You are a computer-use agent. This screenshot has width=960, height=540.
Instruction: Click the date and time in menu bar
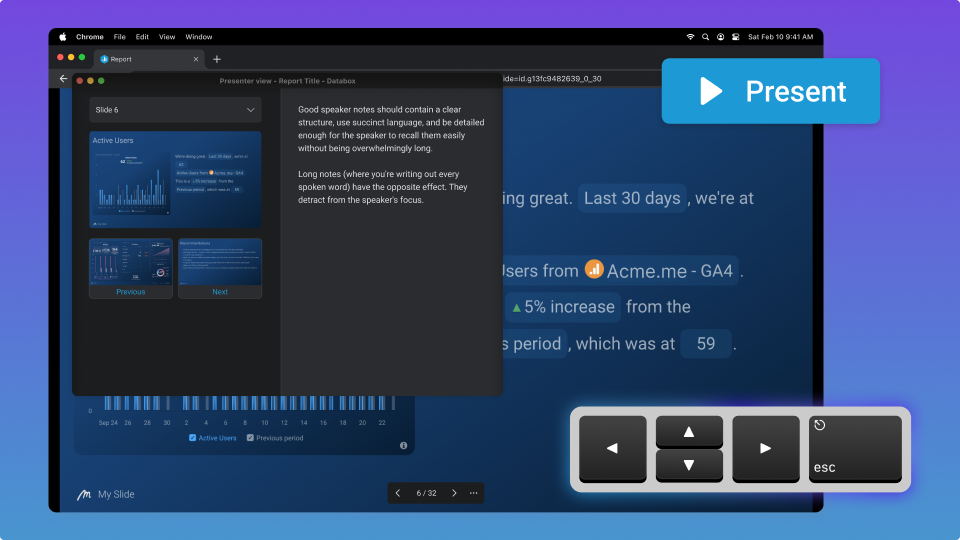pyautogui.click(x=781, y=37)
